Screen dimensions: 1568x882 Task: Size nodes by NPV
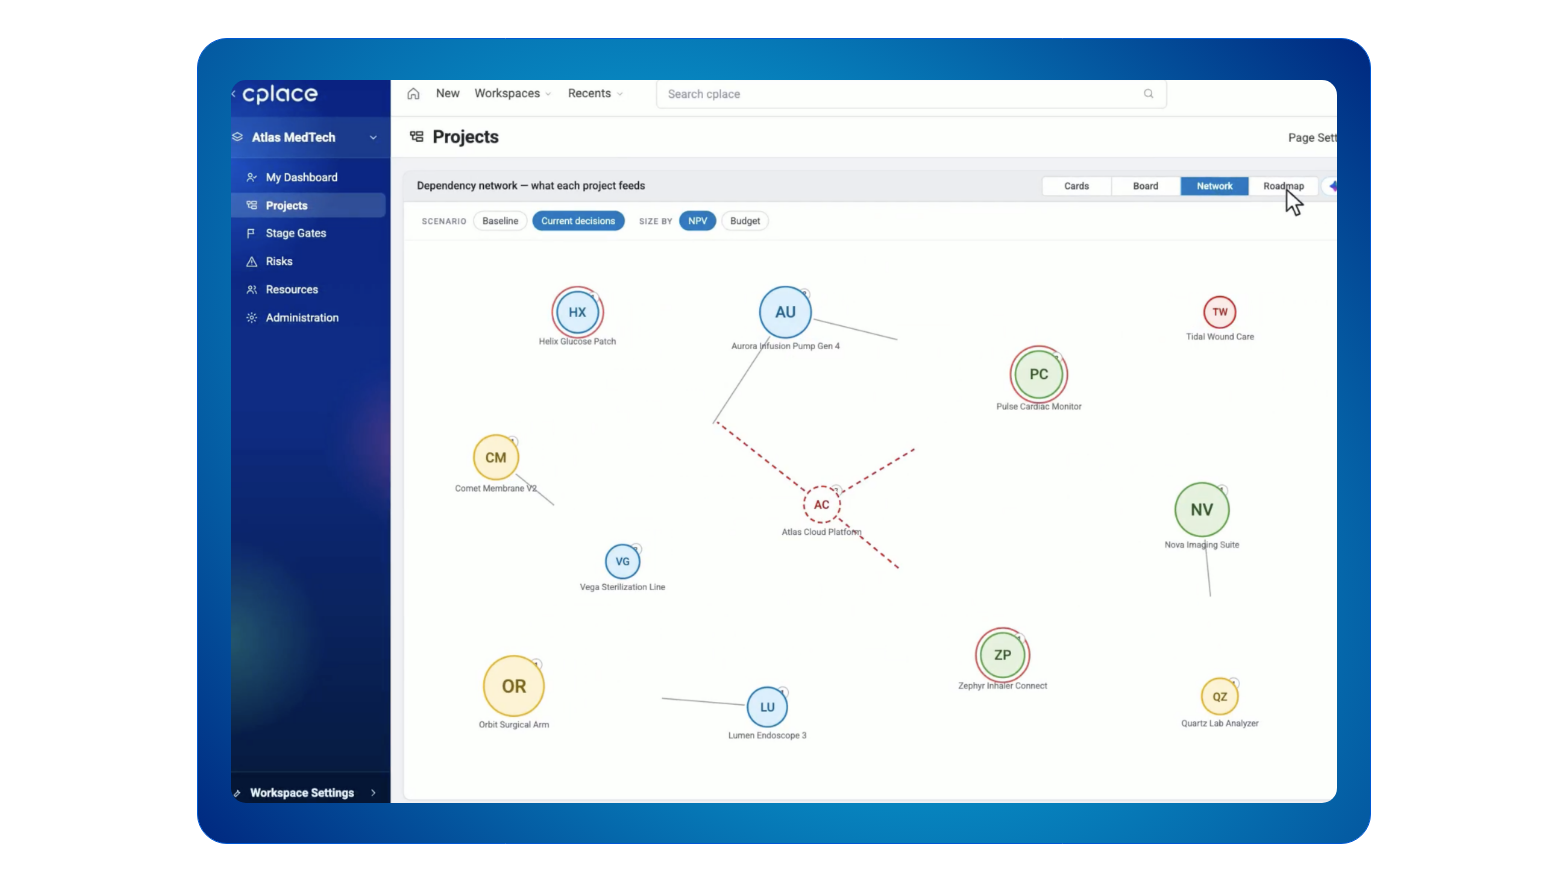[x=698, y=221]
